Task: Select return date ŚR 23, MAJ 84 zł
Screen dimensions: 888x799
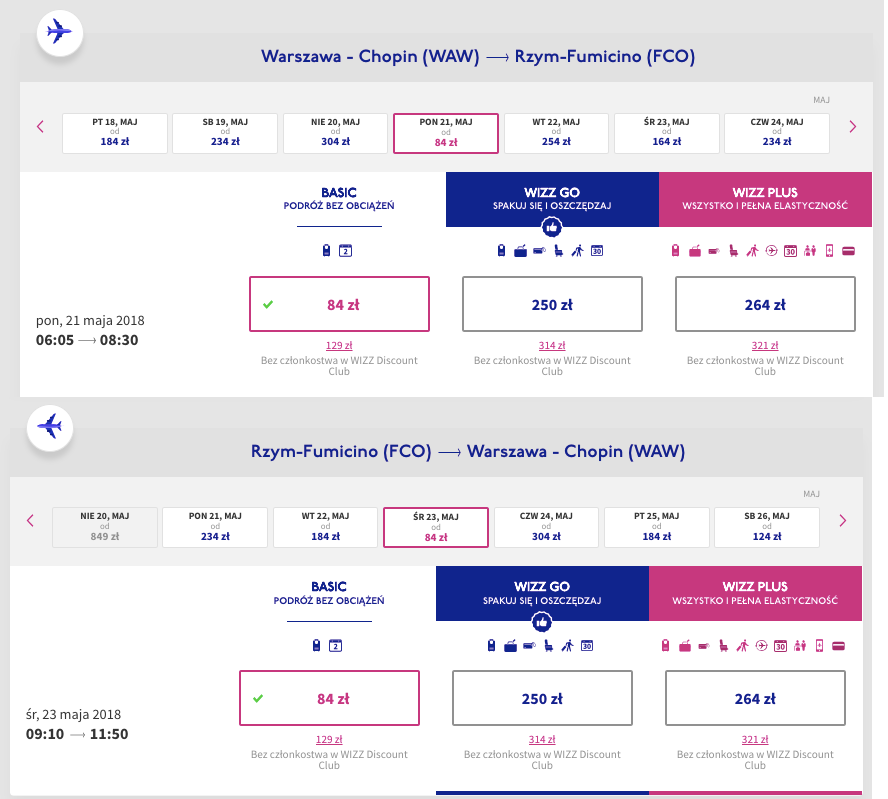Action: point(436,527)
